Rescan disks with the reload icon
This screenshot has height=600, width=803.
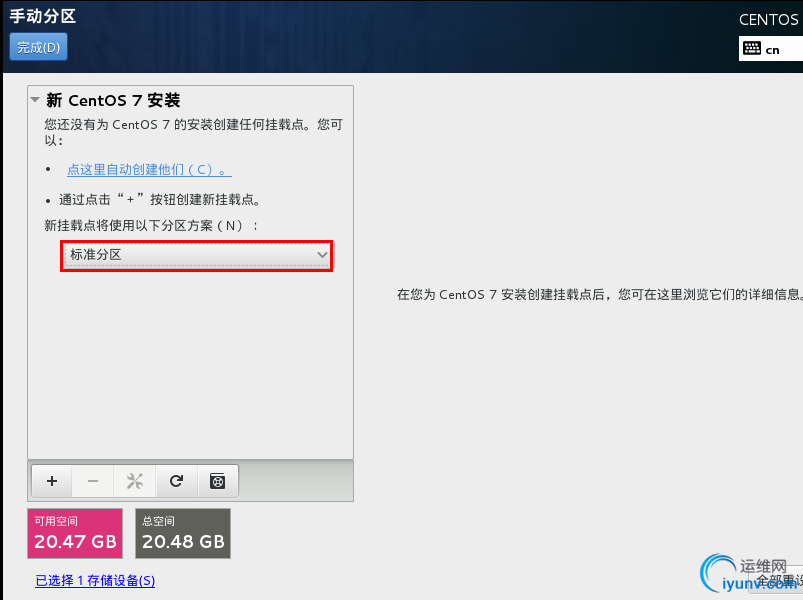point(176,481)
